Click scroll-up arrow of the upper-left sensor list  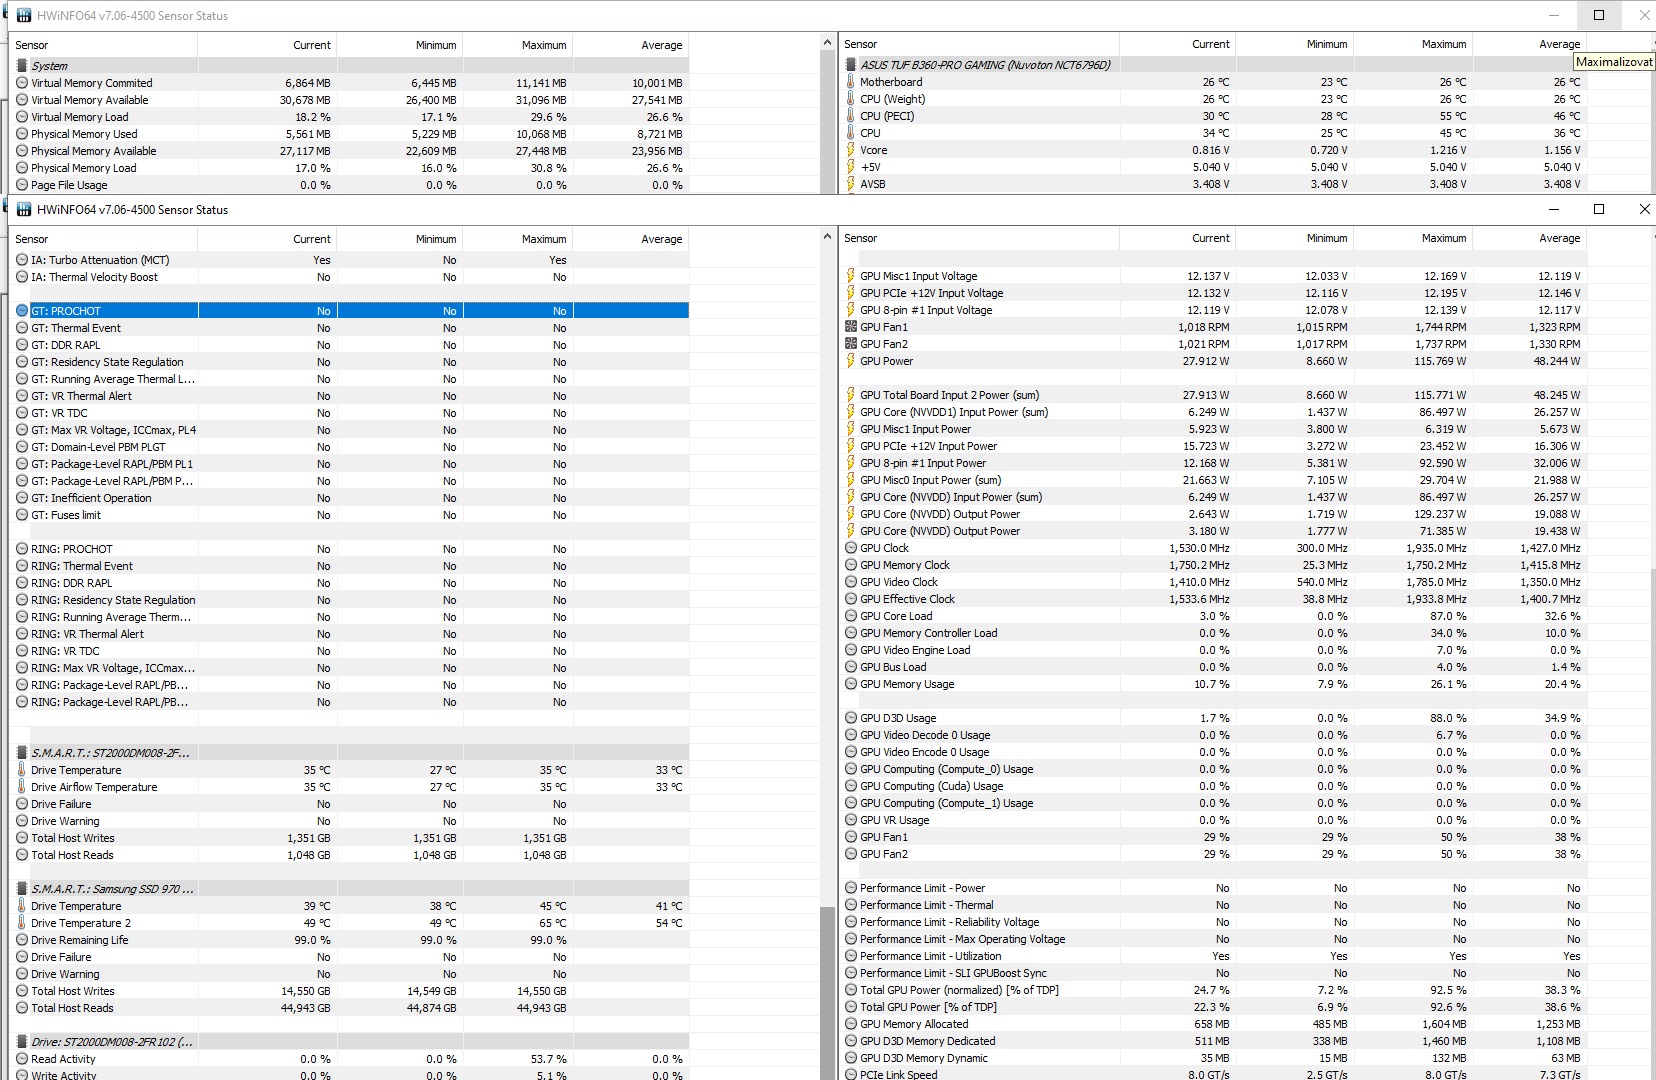(x=826, y=43)
